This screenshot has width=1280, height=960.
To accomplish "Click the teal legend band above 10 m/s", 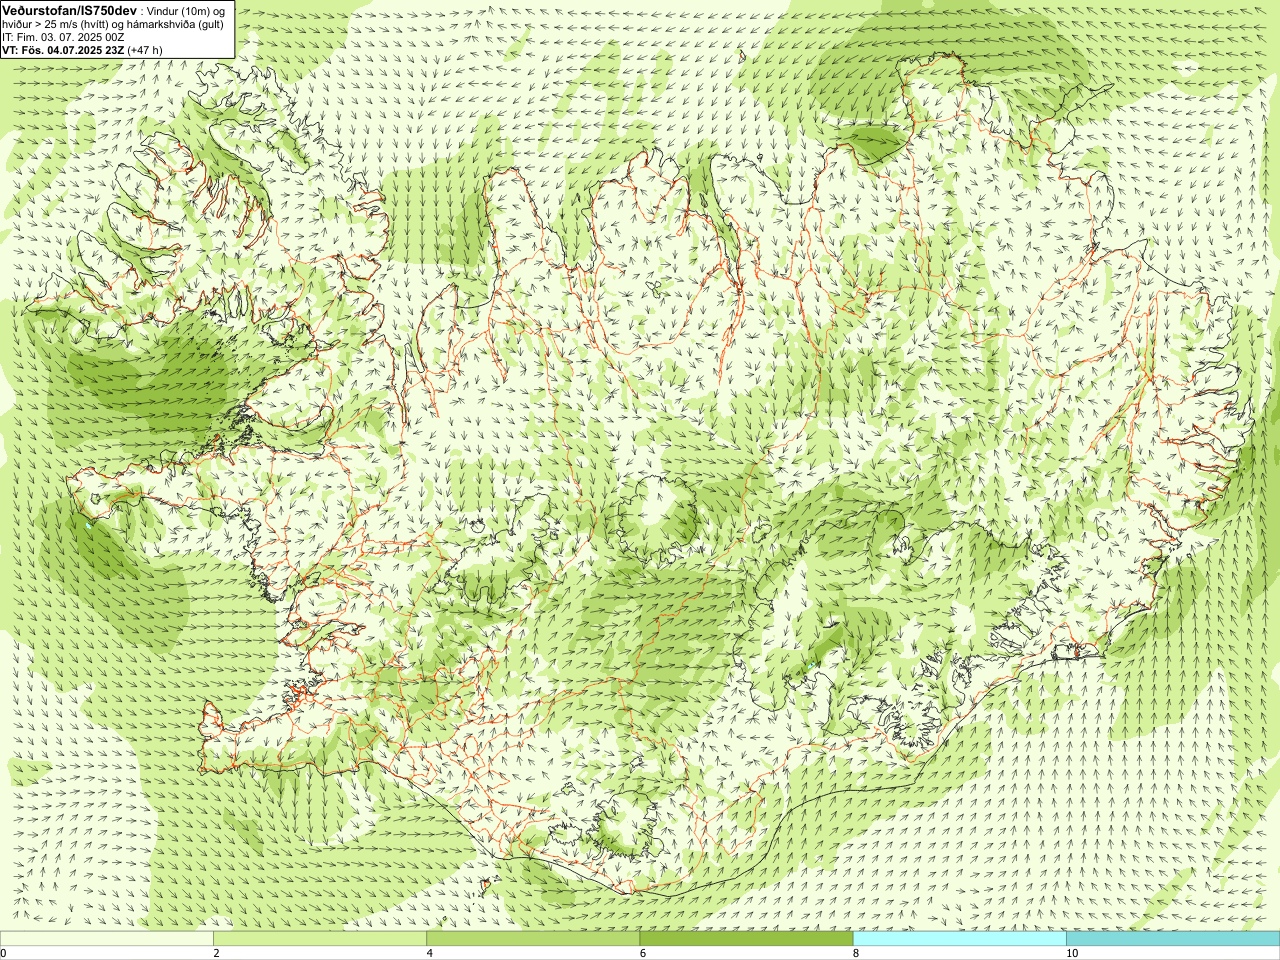I will pyautogui.click(x=1173, y=939).
